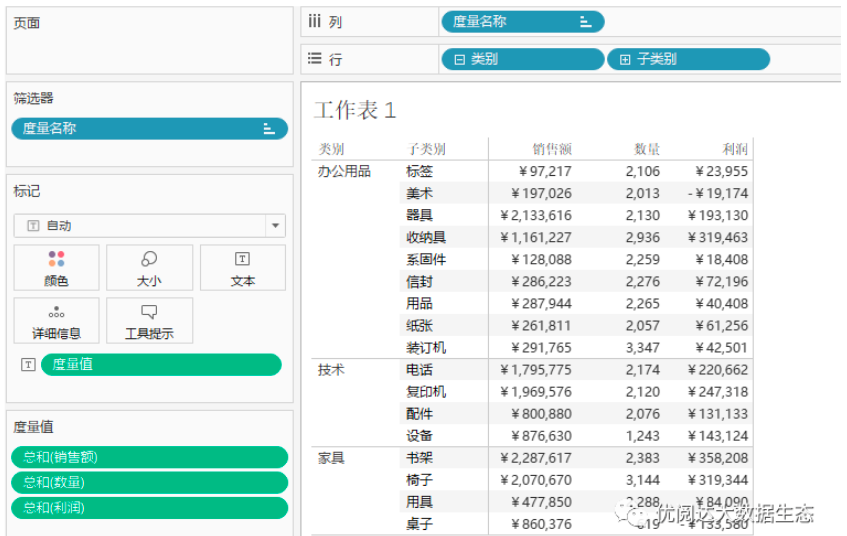
Task: Click the 复印机 sub-category label
Action: (x=426, y=392)
